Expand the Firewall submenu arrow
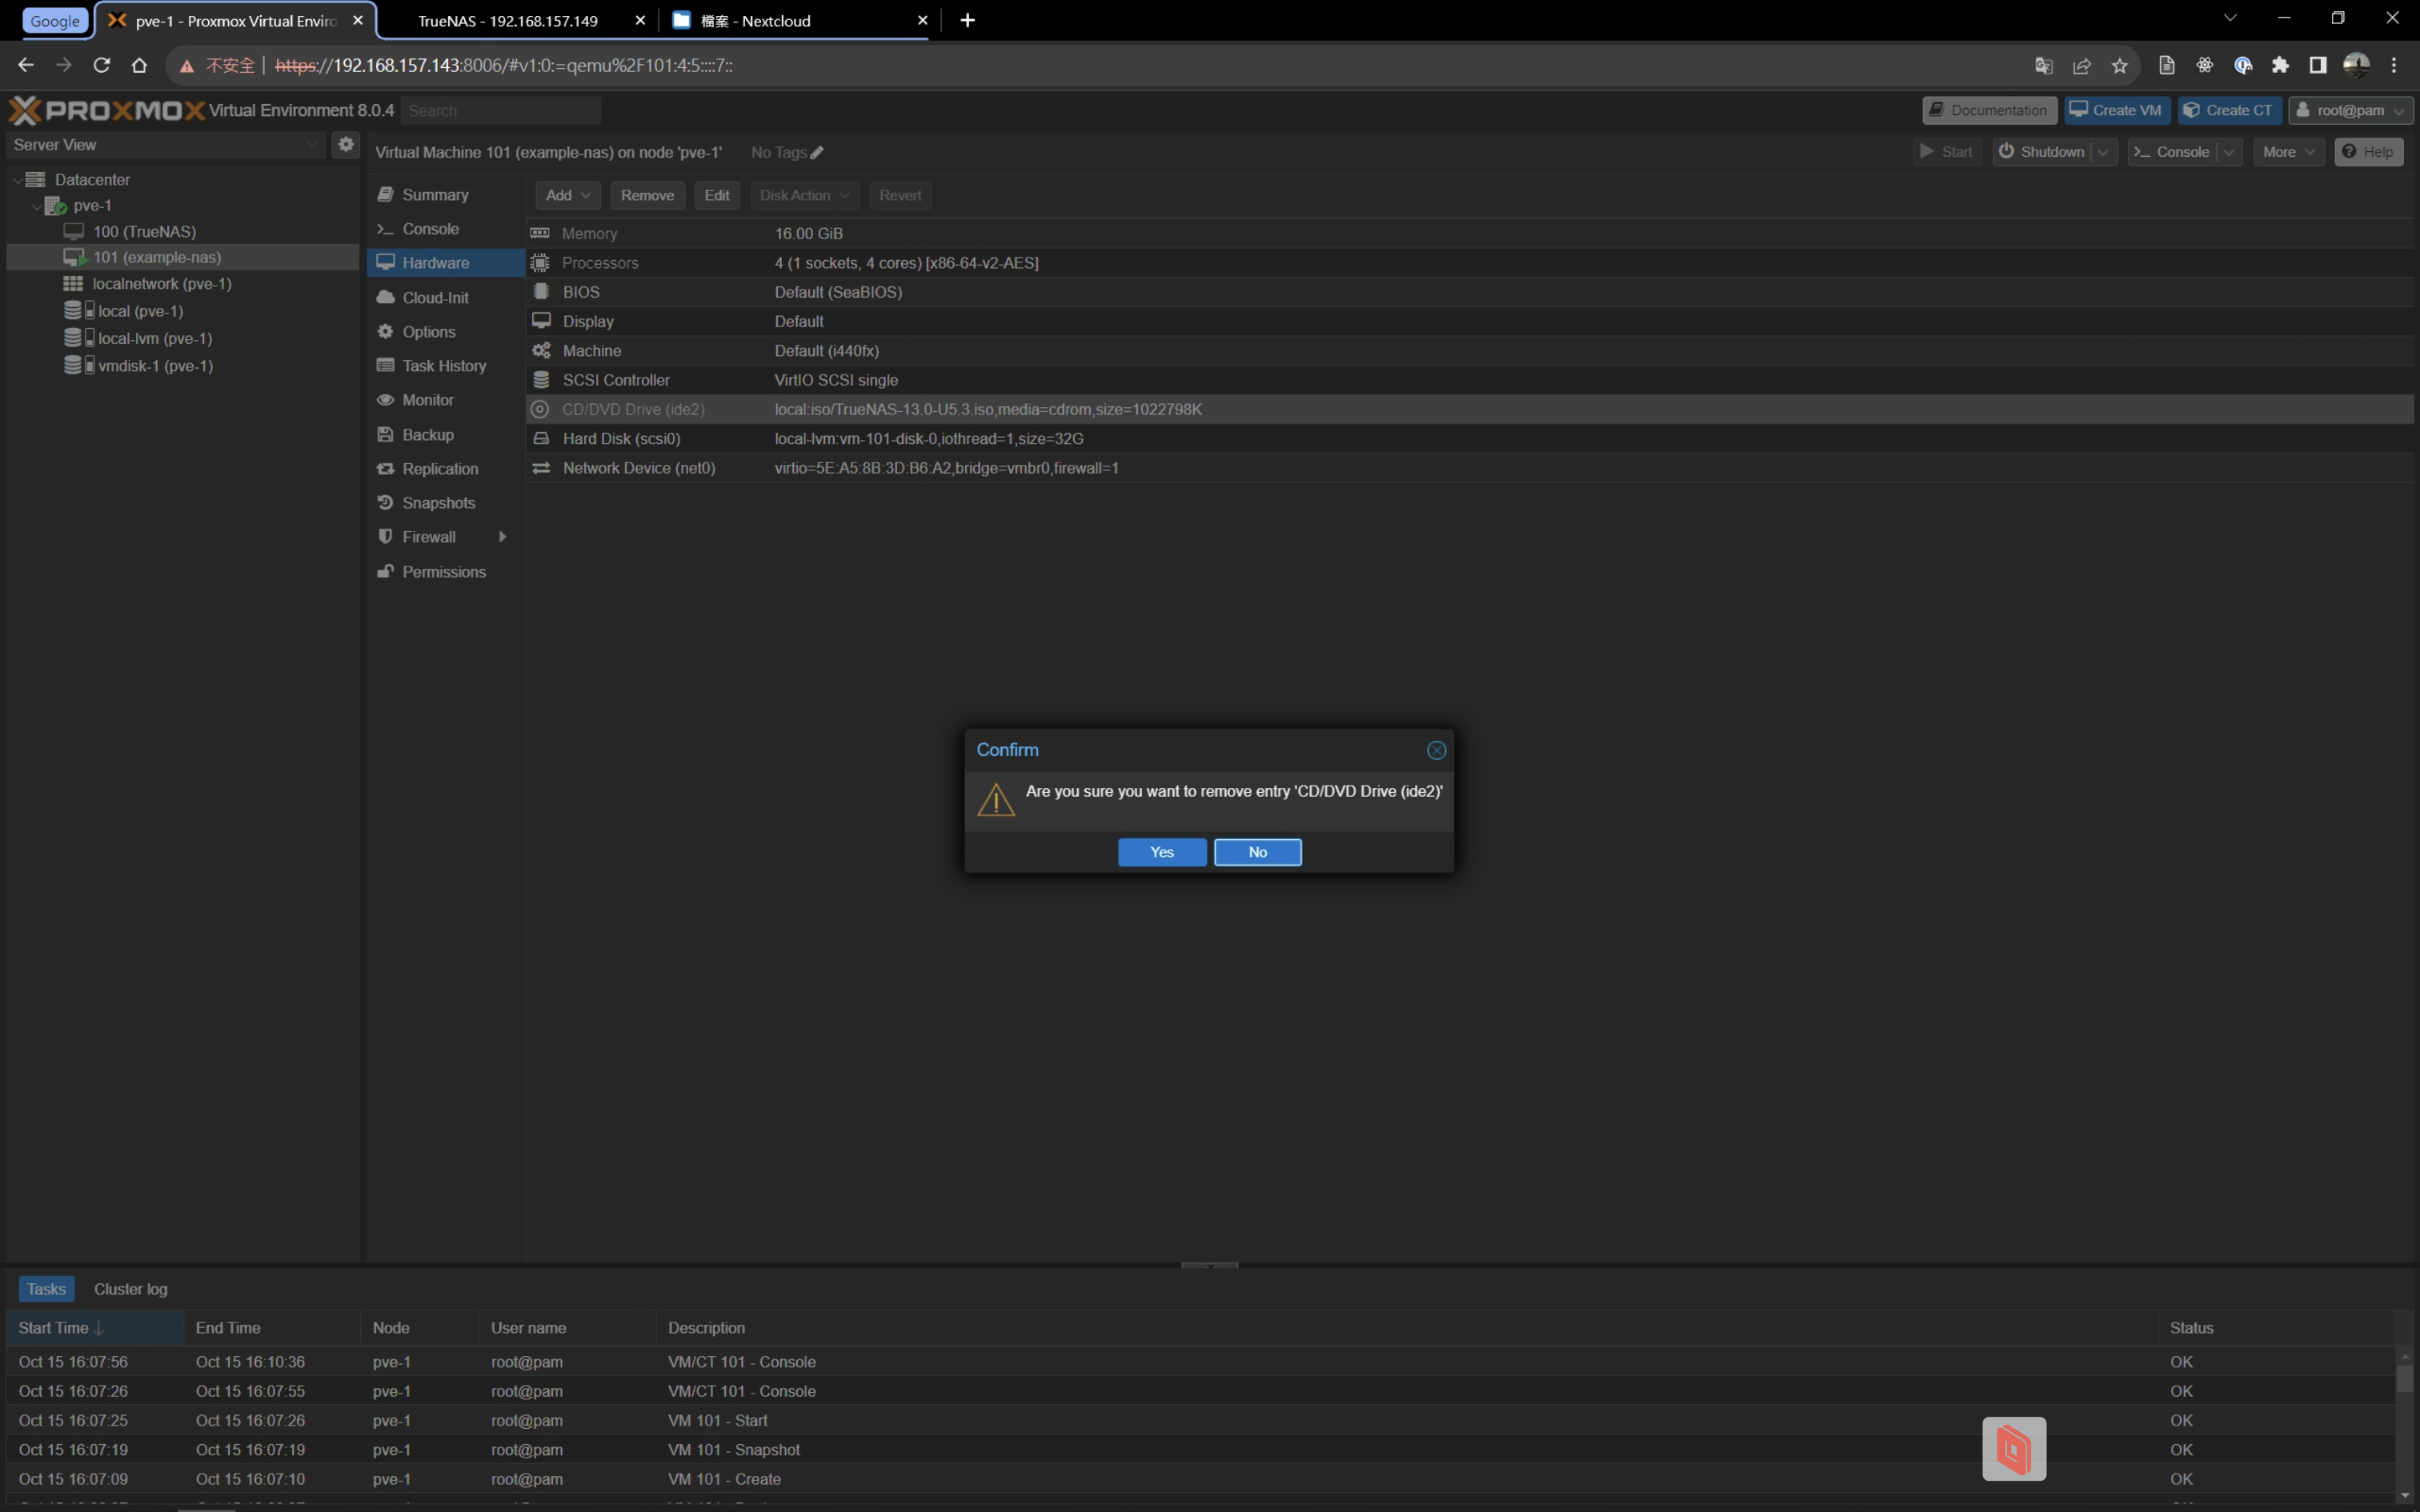2420x1512 pixels. (502, 537)
